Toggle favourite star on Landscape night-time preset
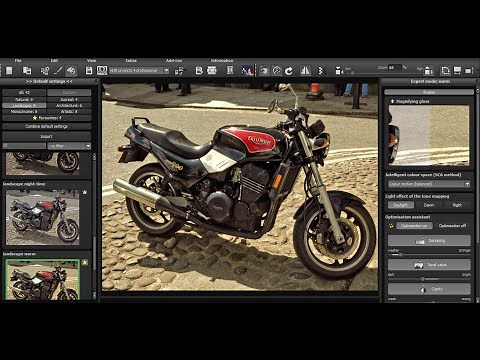This screenshot has width=480, height=360. coord(85,192)
